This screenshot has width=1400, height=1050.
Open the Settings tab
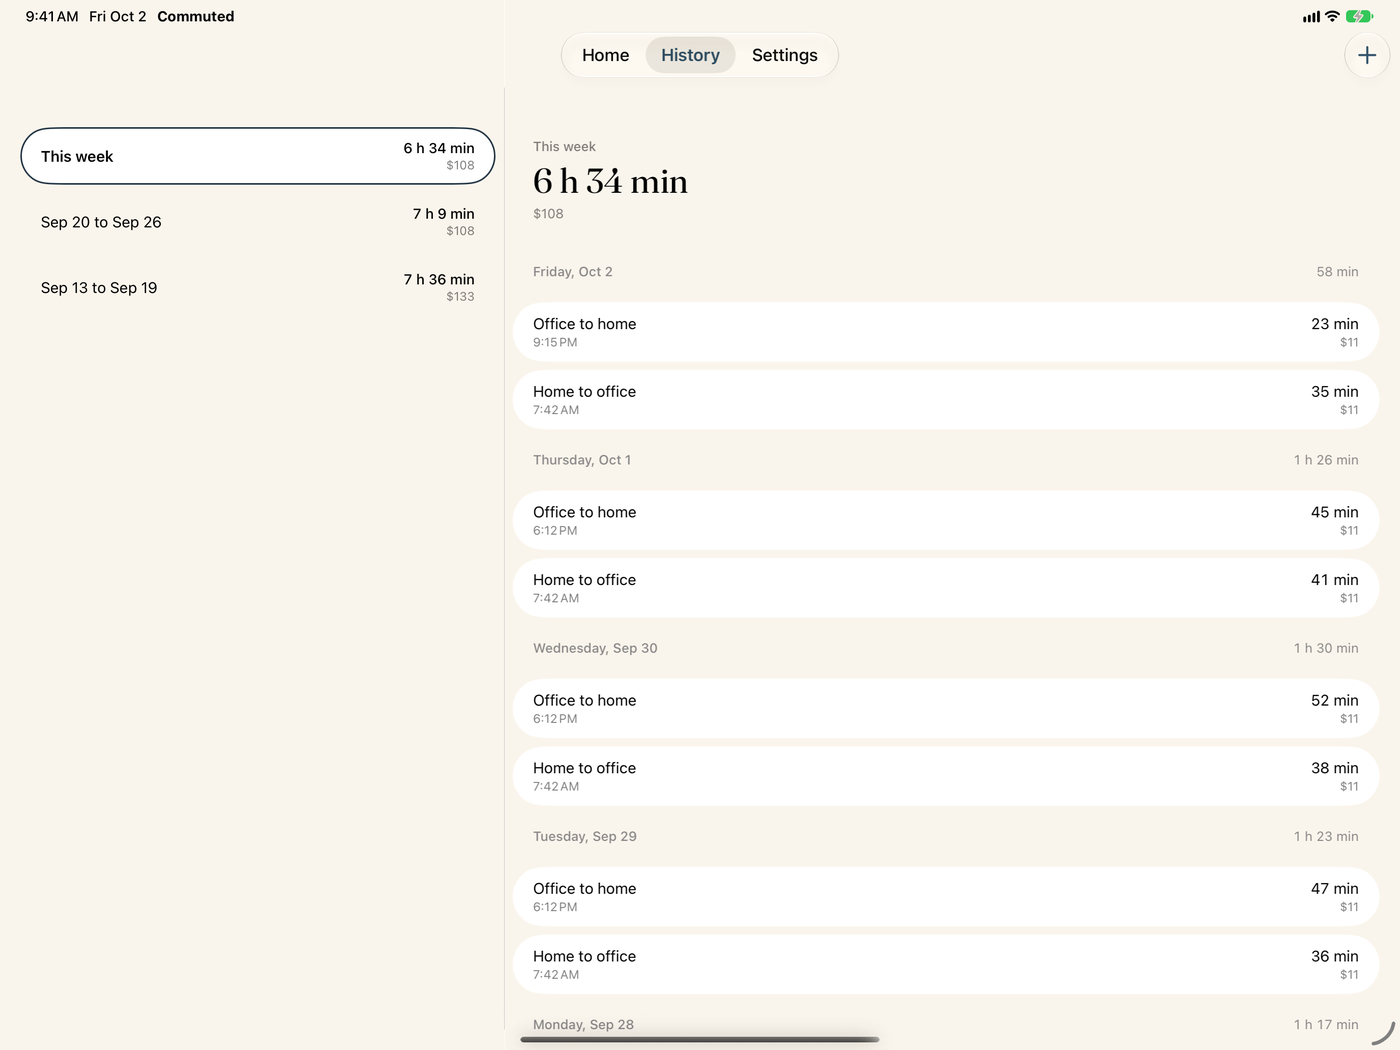pyautogui.click(x=785, y=55)
